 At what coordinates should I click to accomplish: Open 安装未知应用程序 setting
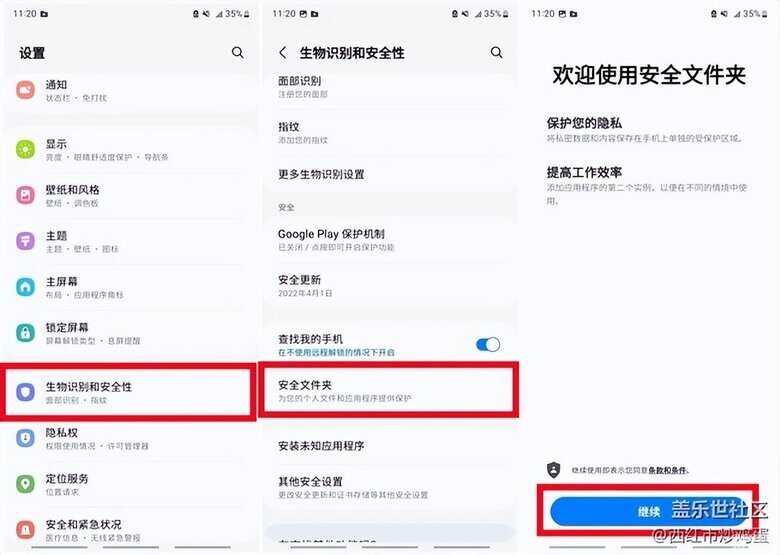coord(389,446)
